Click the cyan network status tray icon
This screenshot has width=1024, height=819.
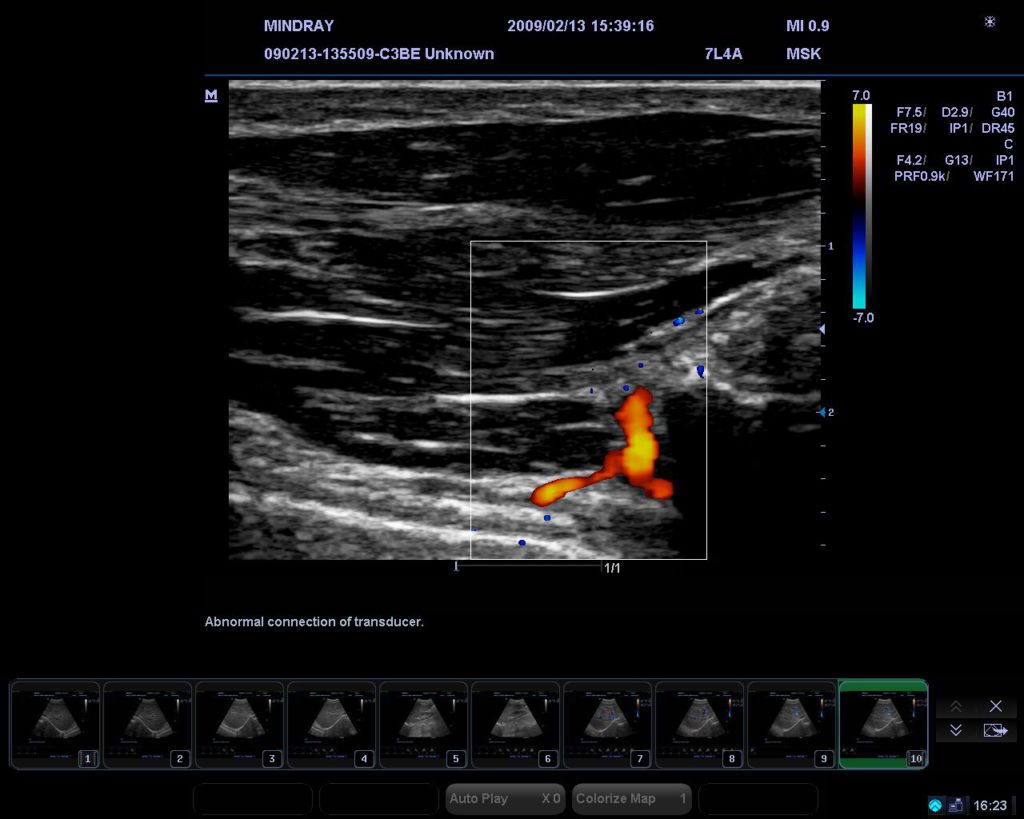pyautogui.click(x=935, y=805)
